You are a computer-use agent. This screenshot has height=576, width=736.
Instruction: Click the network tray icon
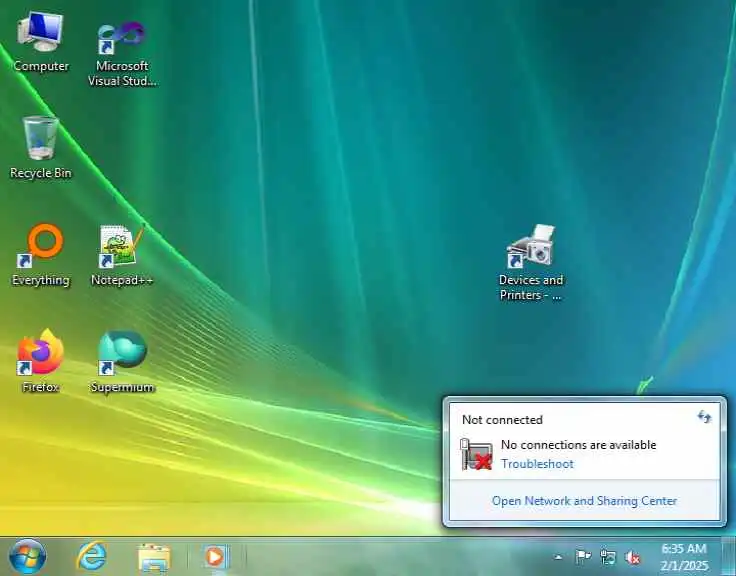pyautogui.click(x=608, y=557)
